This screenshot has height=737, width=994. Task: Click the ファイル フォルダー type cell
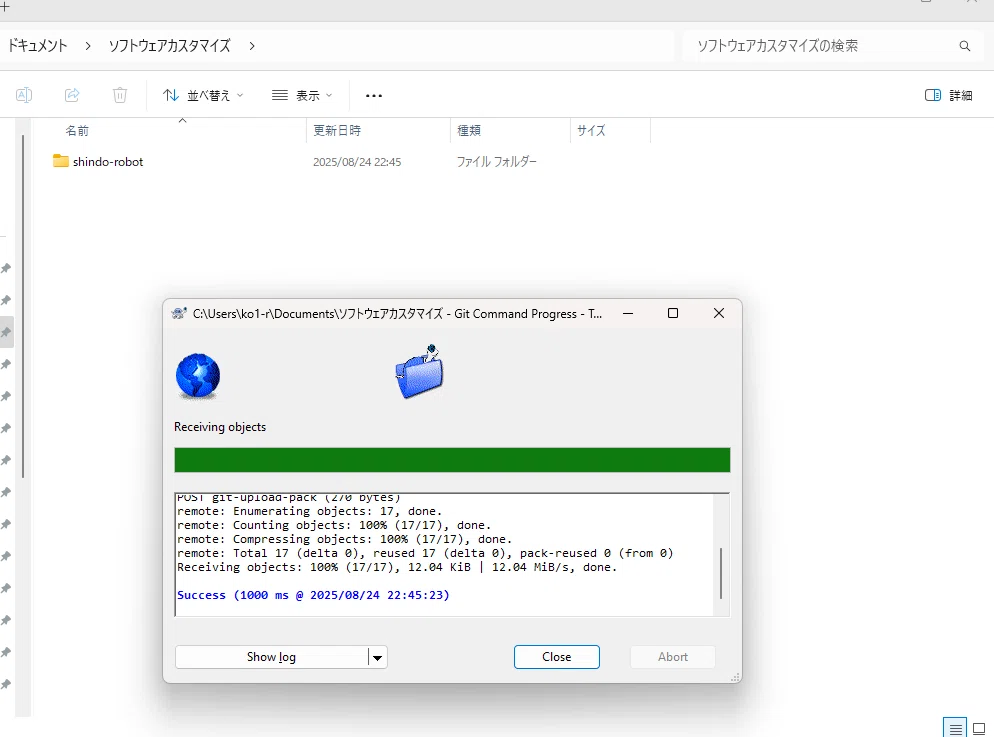[496, 162]
